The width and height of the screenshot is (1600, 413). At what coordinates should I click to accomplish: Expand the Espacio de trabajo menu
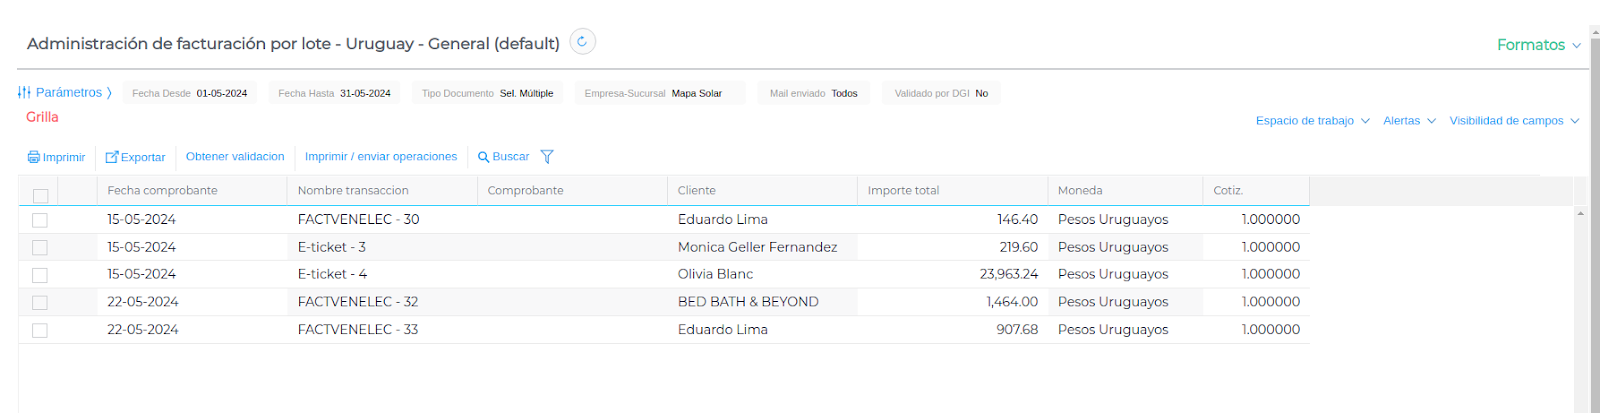[1312, 121]
